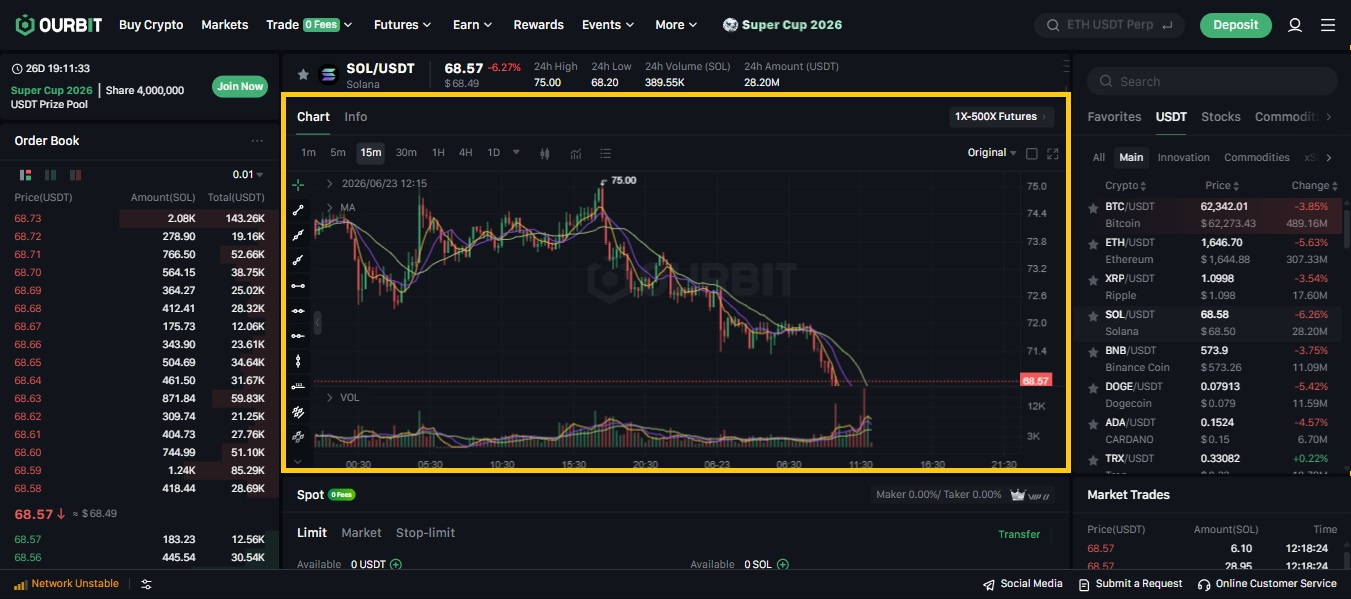
Task: Open the candlestick chart style picker
Action: tap(545, 153)
